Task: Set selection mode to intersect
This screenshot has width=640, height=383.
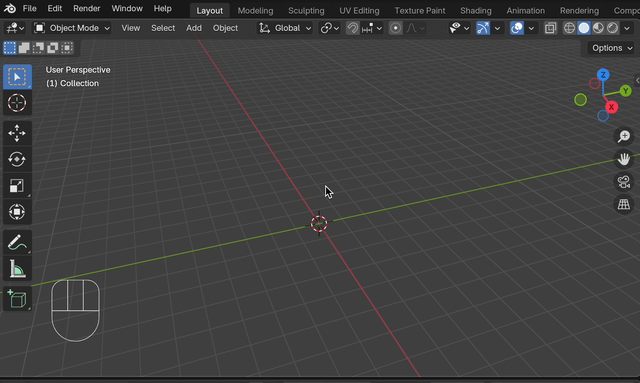Action: tap(67, 48)
